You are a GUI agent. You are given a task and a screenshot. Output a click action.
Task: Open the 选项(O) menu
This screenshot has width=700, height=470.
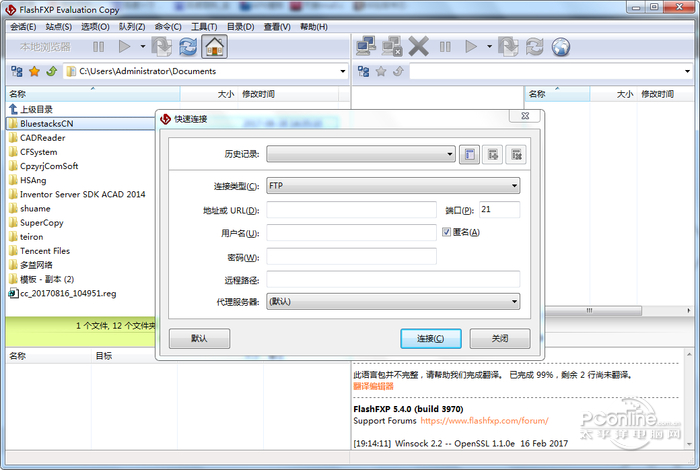click(x=95, y=27)
